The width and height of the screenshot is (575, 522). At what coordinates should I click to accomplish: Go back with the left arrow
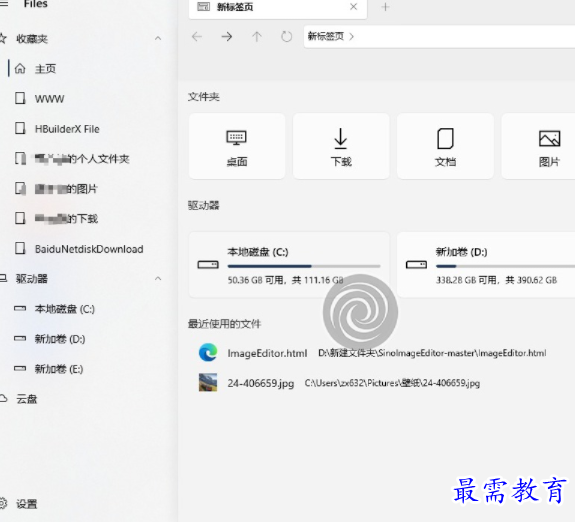(x=197, y=37)
